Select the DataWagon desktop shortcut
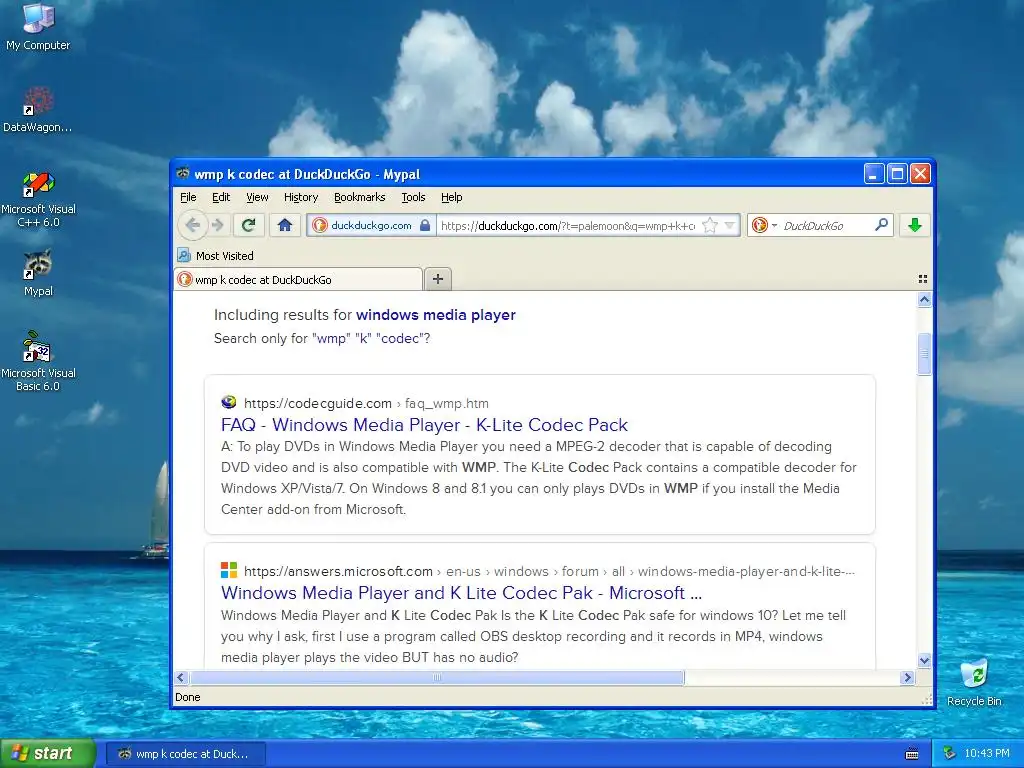Screen dimensions: 1024x768 coord(37,110)
